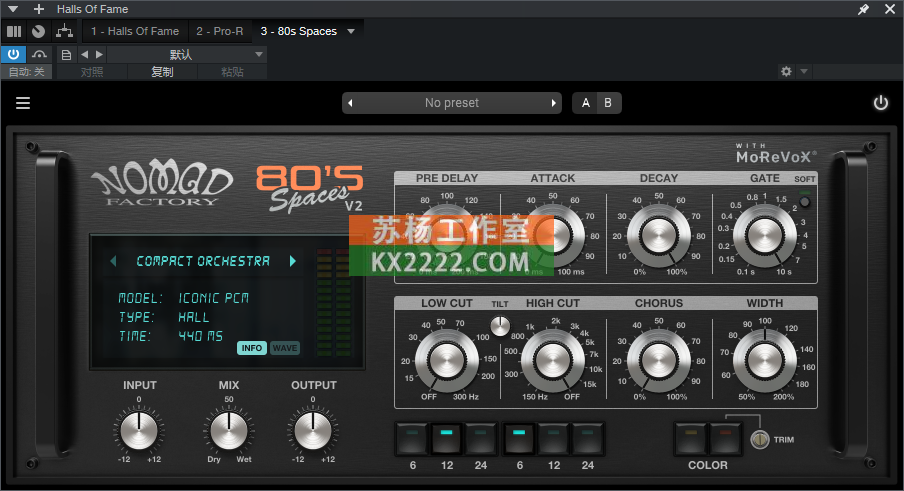Show the INFO display view
The image size is (904, 491).
251,348
